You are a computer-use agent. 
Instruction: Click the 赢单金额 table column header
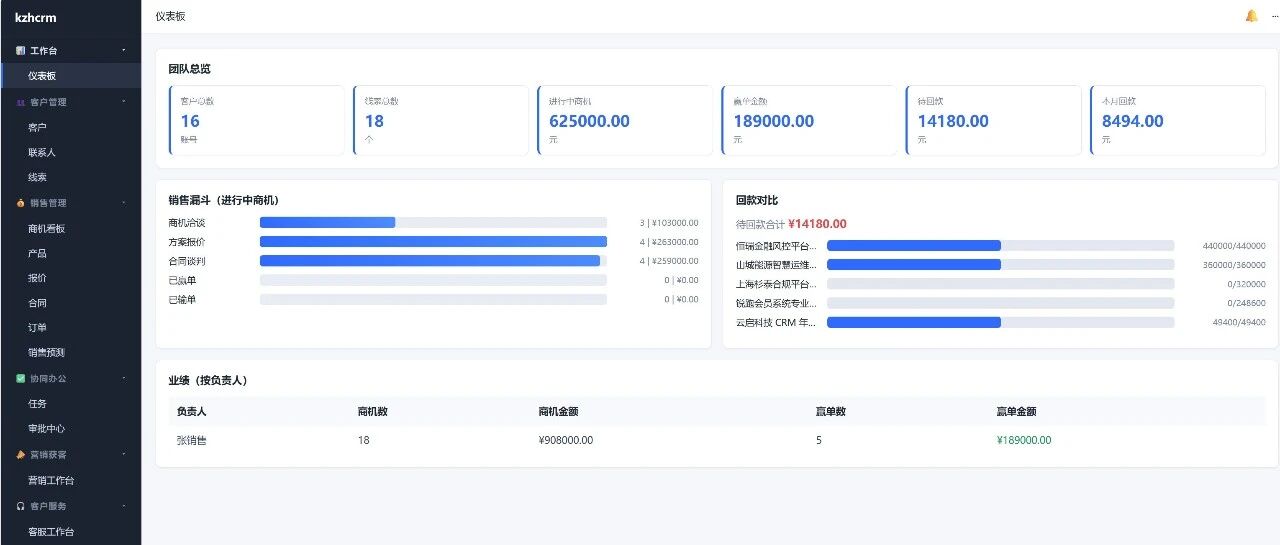(x=1016, y=411)
